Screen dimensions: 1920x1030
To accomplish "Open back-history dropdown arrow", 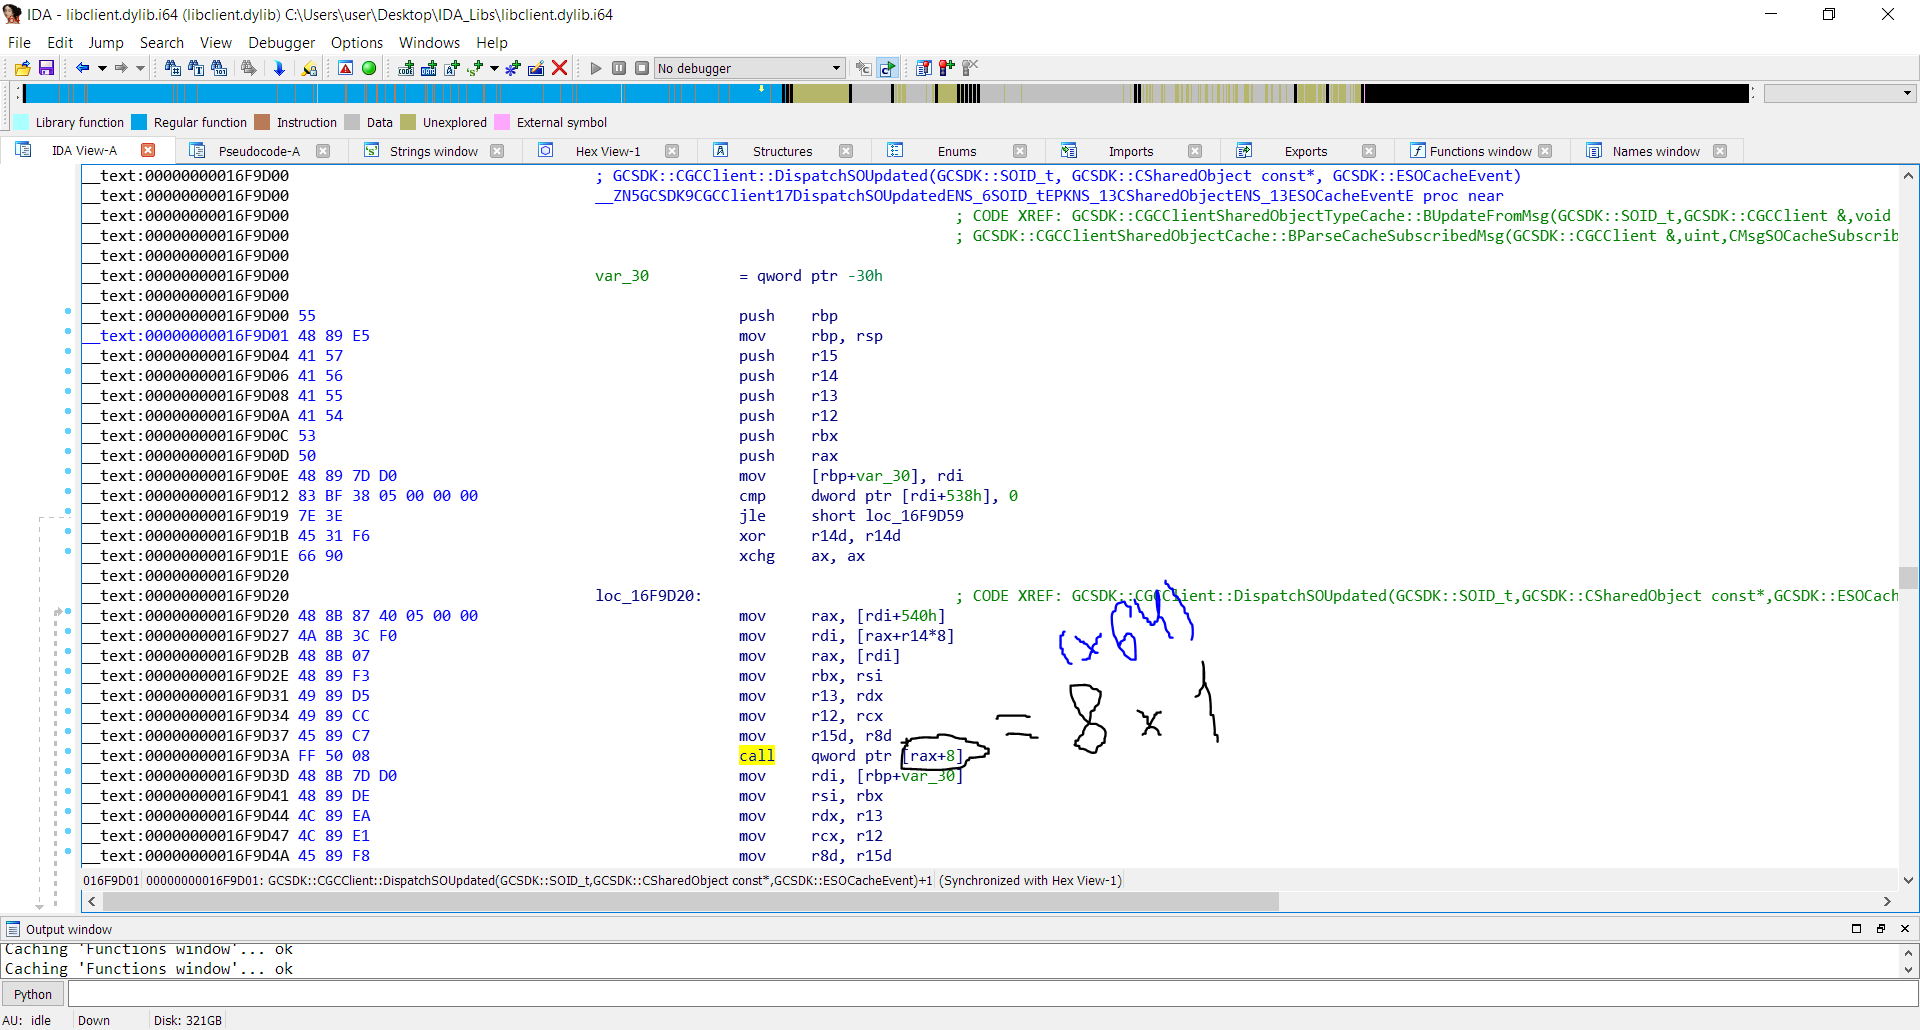I will pyautogui.click(x=102, y=68).
